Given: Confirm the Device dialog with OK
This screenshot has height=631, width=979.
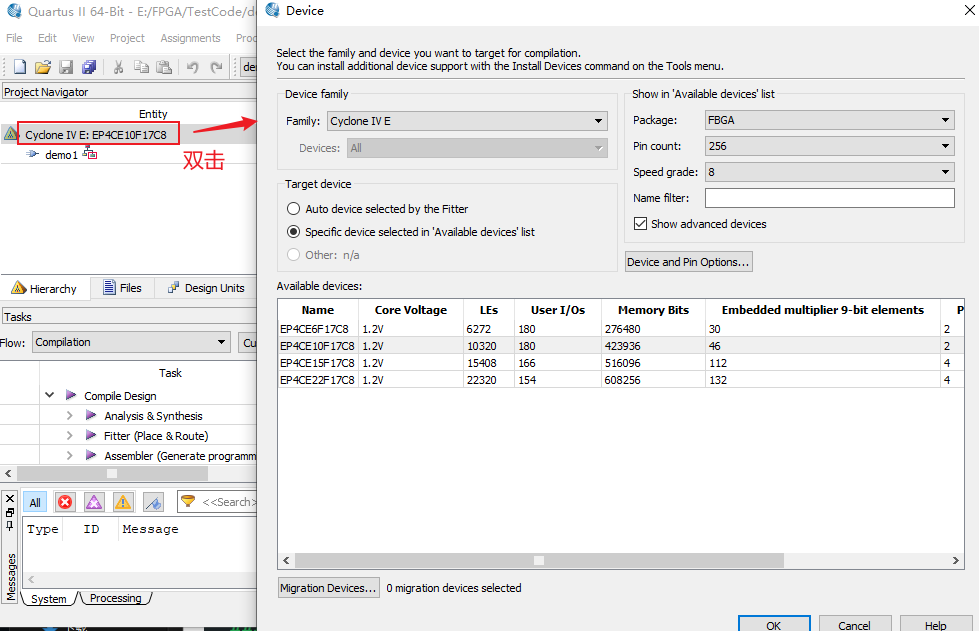Looking at the screenshot, I should pyautogui.click(x=774, y=624).
